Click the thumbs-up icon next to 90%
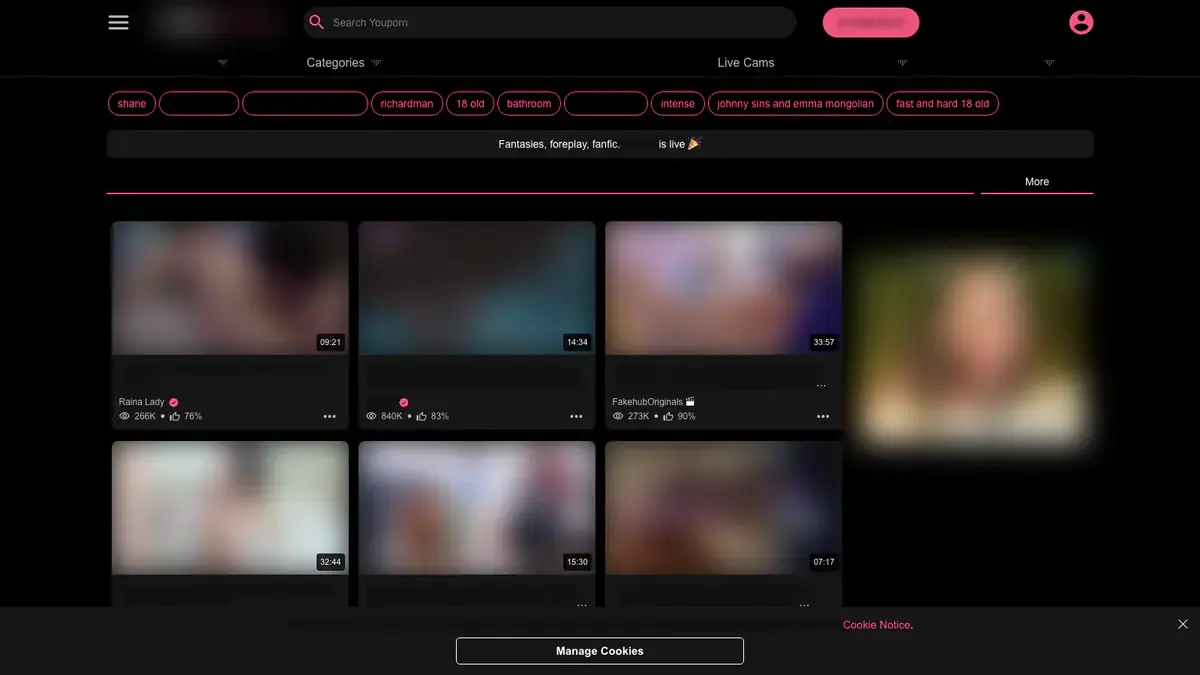This screenshot has height=675, width=1200. pos(668,416)
